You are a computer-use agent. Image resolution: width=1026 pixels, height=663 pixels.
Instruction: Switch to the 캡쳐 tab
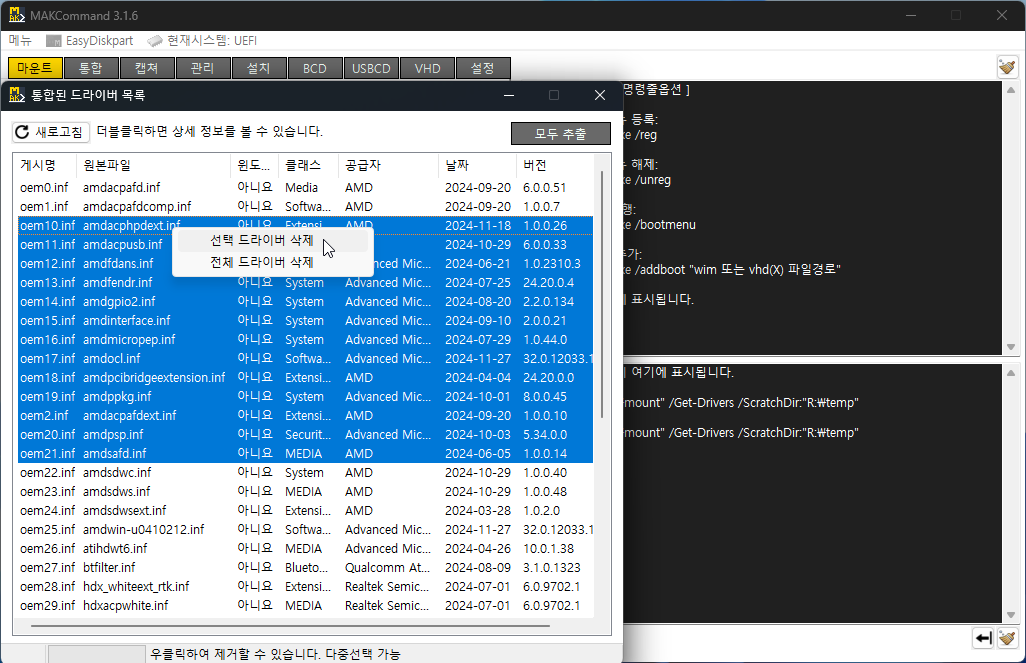click(147, 68)
